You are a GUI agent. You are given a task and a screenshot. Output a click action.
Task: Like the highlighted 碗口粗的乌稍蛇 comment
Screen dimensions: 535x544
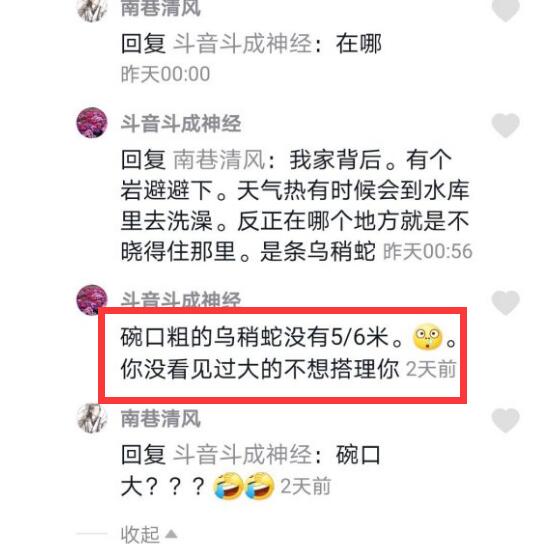[x=506, y=303]
